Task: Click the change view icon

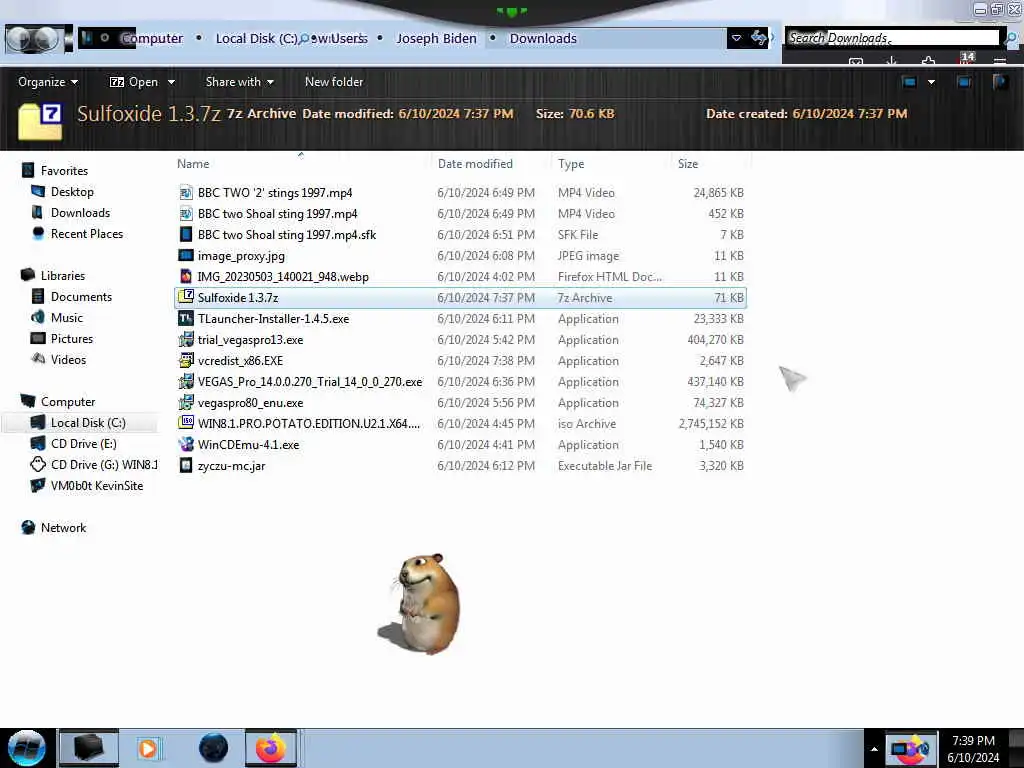Action: 909,82
